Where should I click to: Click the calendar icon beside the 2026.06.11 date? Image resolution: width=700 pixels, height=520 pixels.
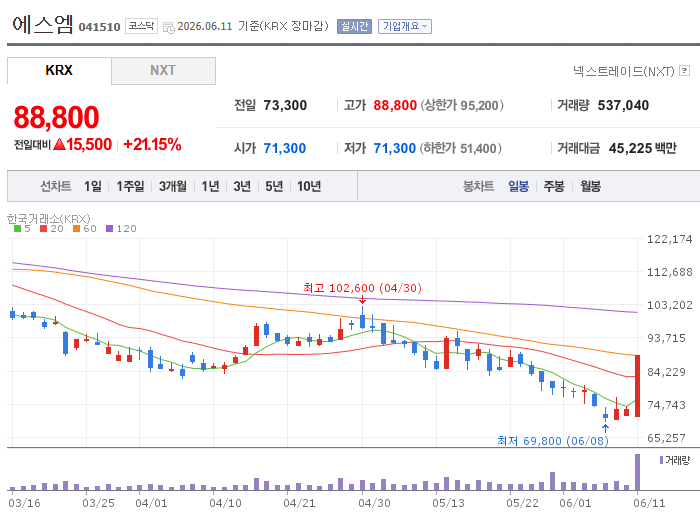[x=169, y=27]
